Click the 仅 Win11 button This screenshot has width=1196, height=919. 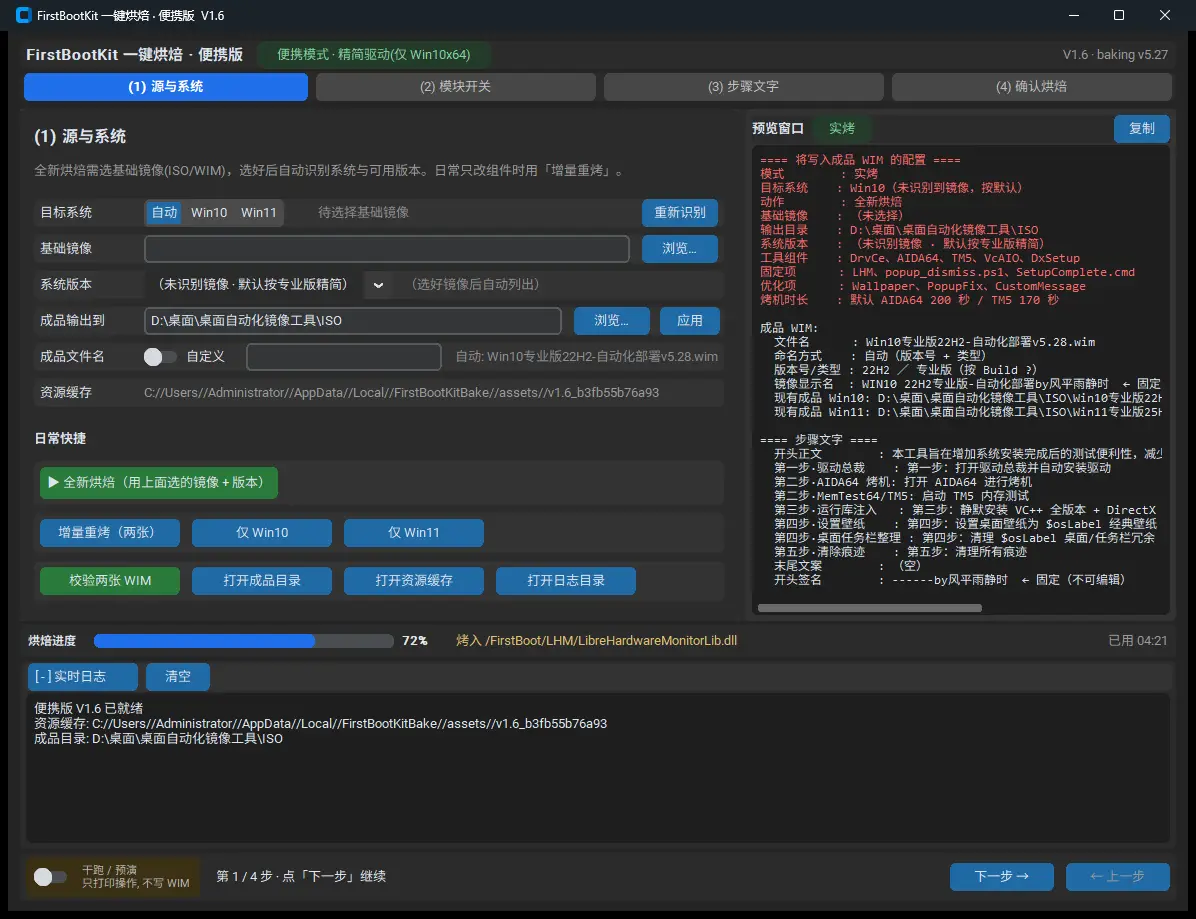(413, 532)
